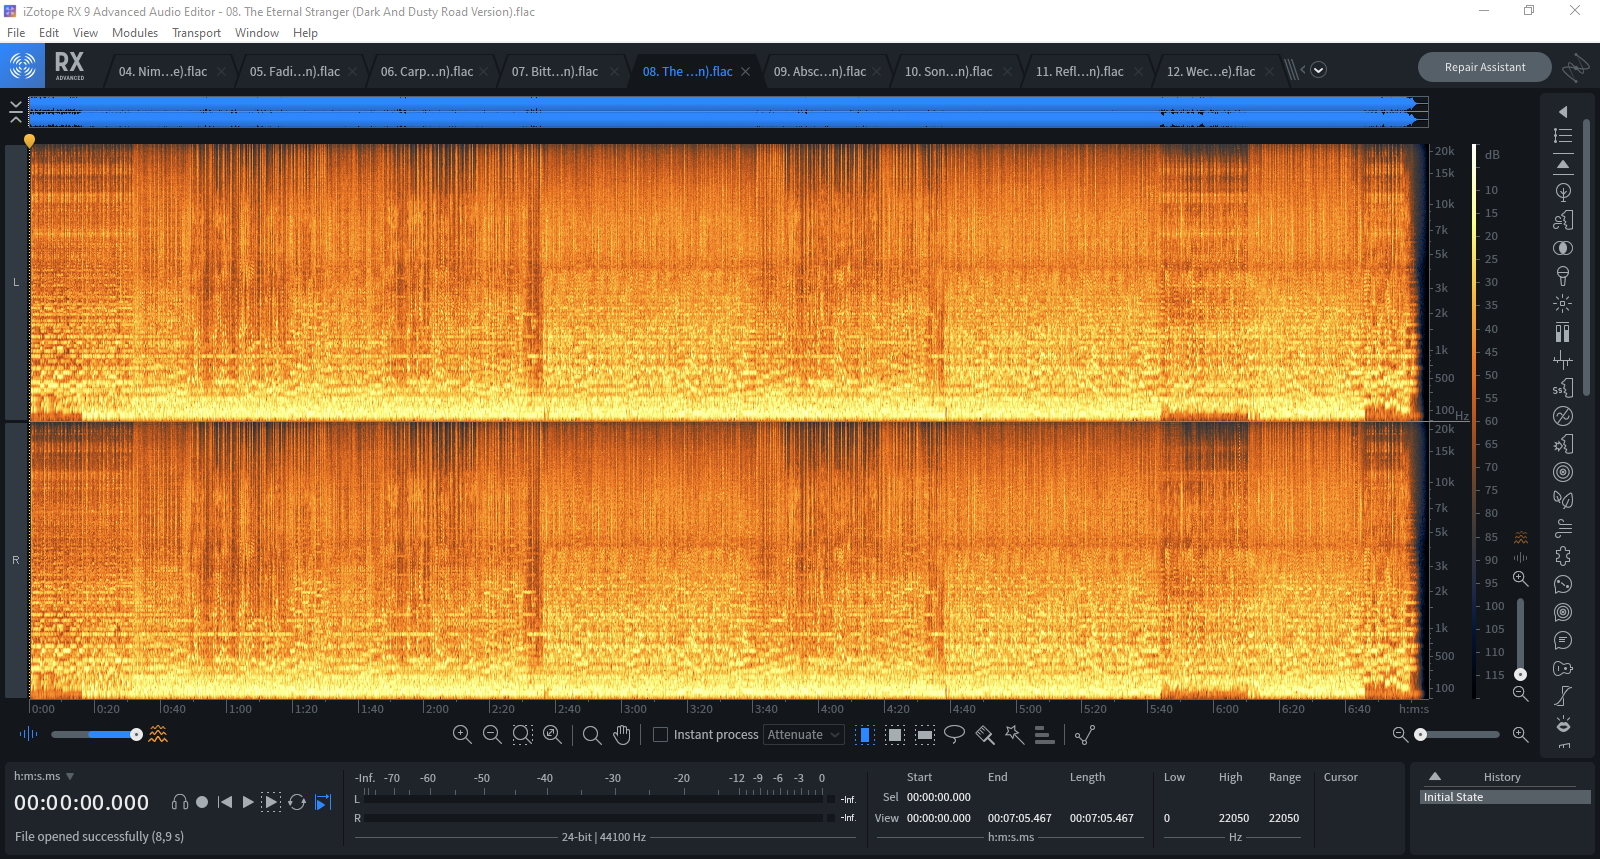1600x859 pixels.
Task: Click the Repair Assistant button
Action: (x=1484, y=67)
